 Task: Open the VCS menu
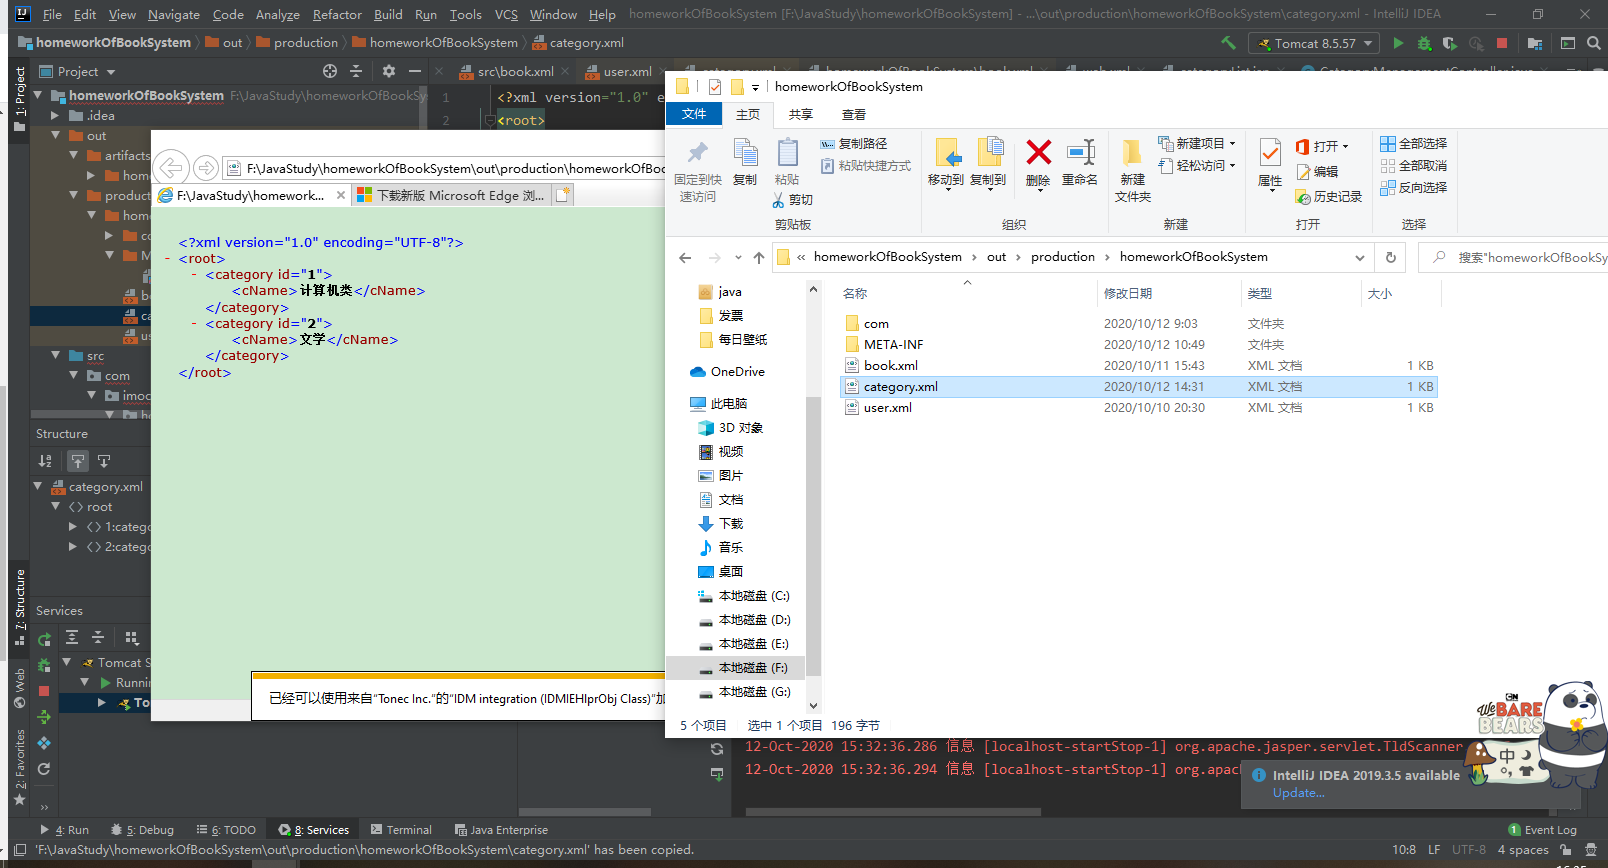[506, 14]
